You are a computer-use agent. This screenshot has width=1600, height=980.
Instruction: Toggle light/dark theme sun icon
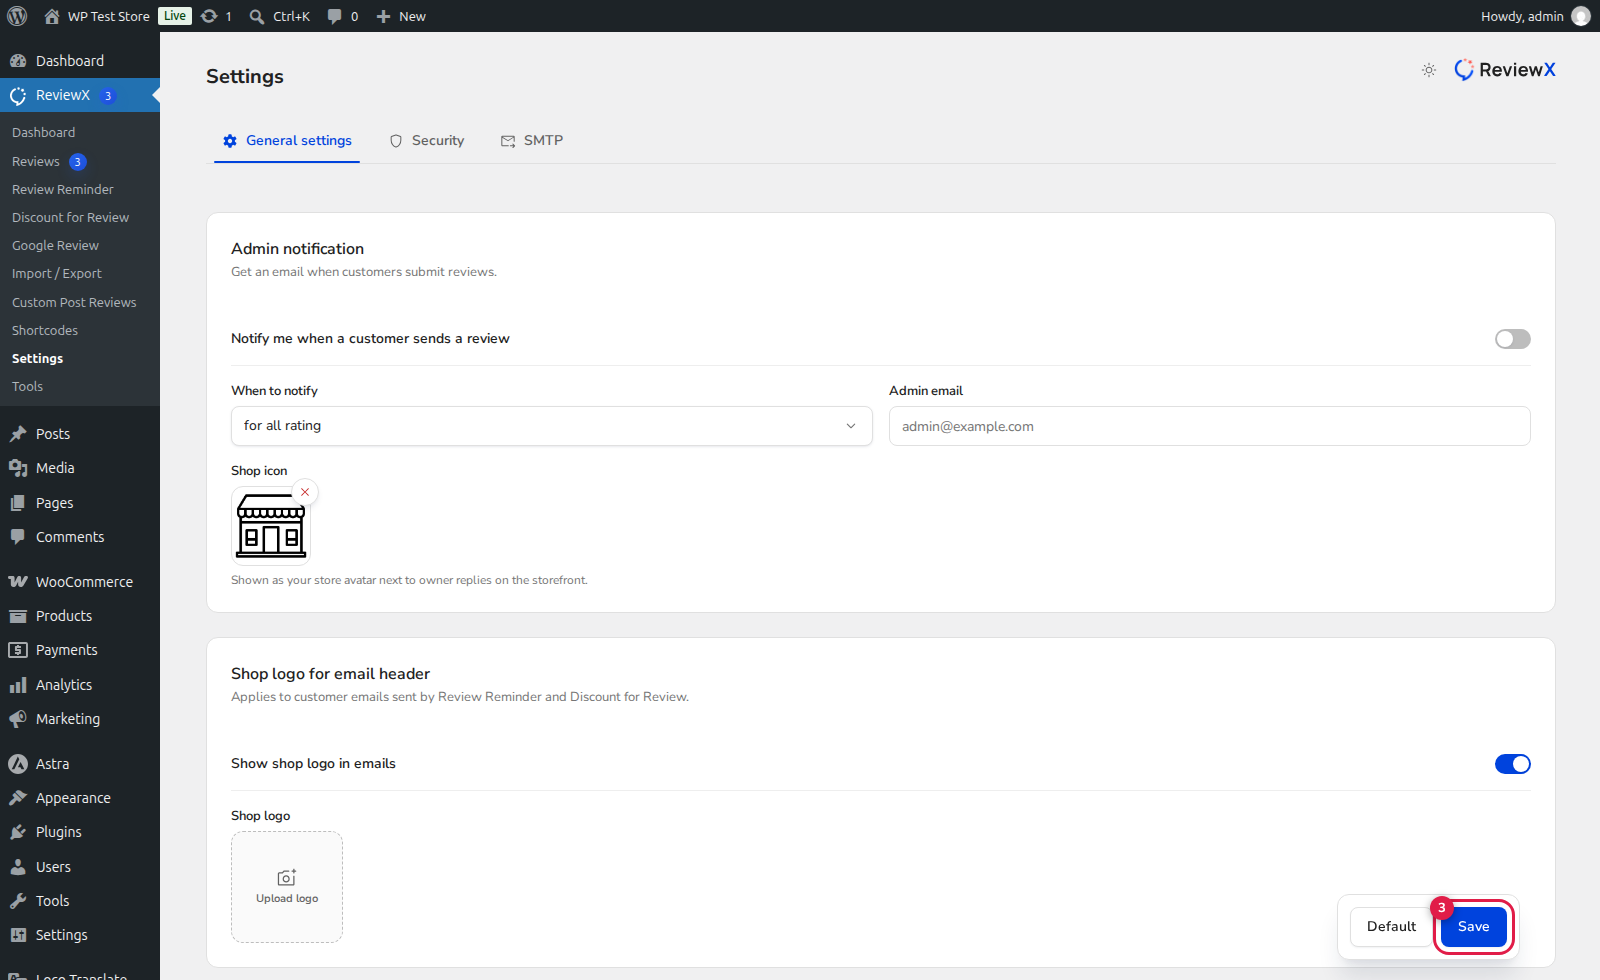click(x=1429, y=70)
